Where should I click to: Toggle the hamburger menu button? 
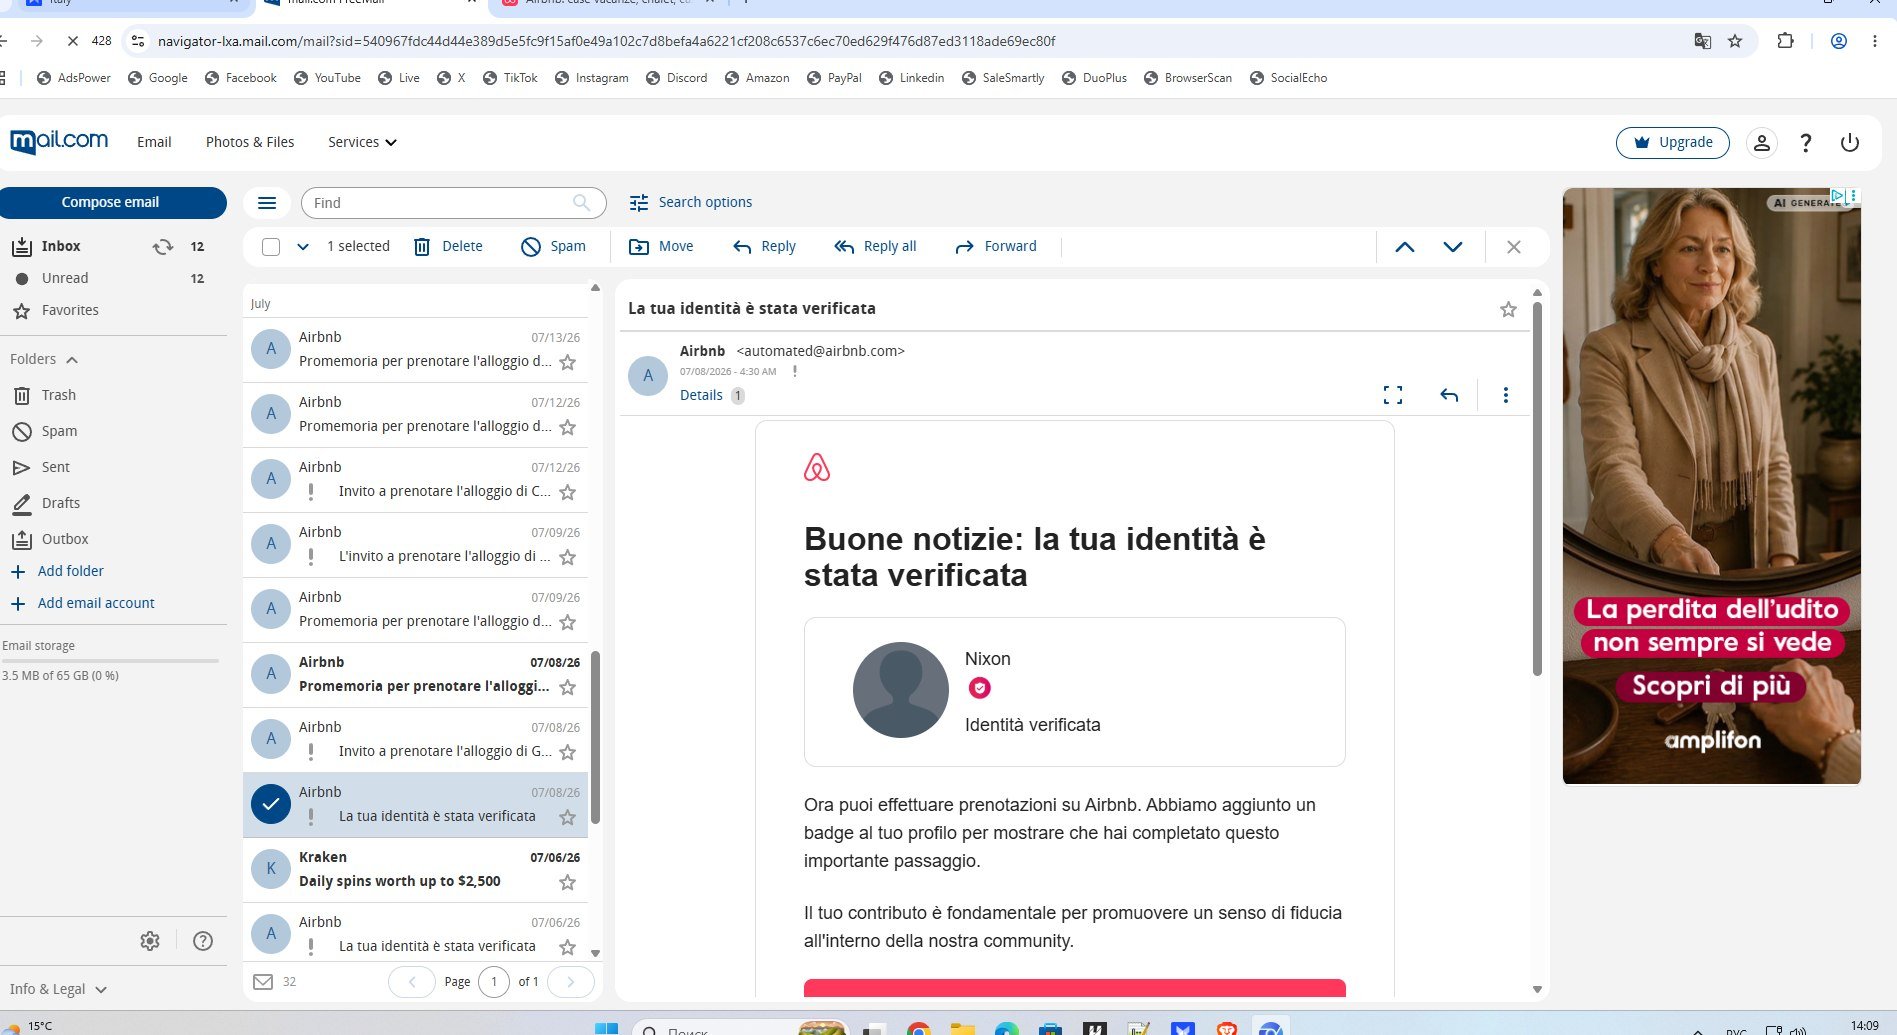[x=267, y=203]
